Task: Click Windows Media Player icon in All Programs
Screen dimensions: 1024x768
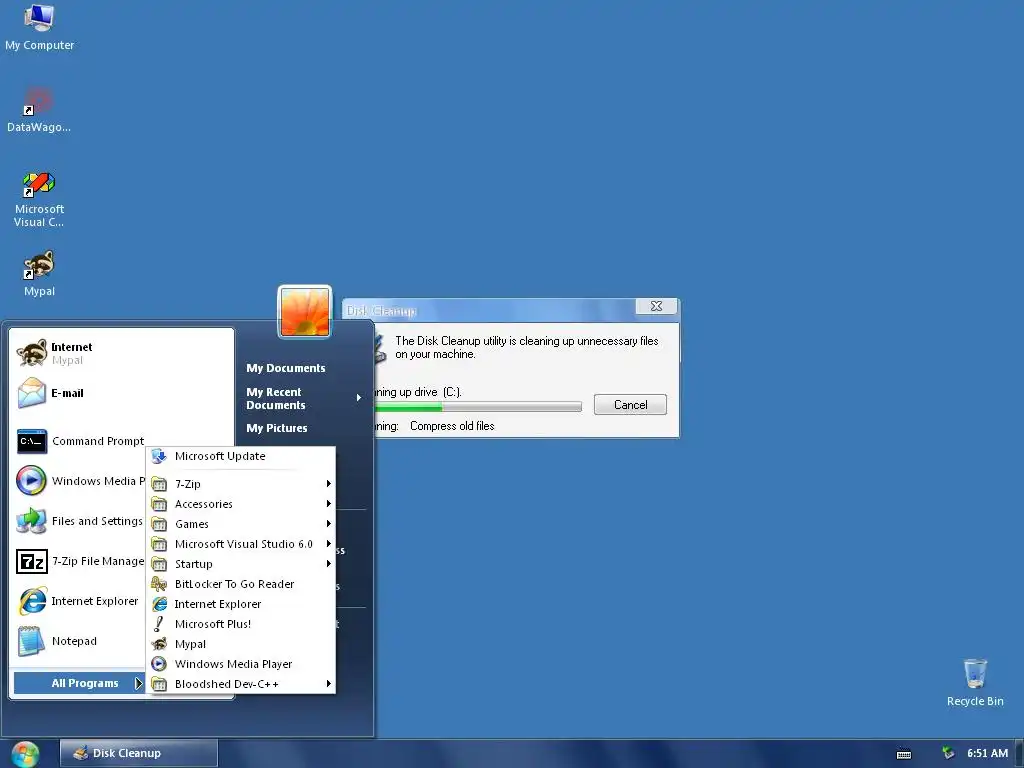Action: (159, 664)
